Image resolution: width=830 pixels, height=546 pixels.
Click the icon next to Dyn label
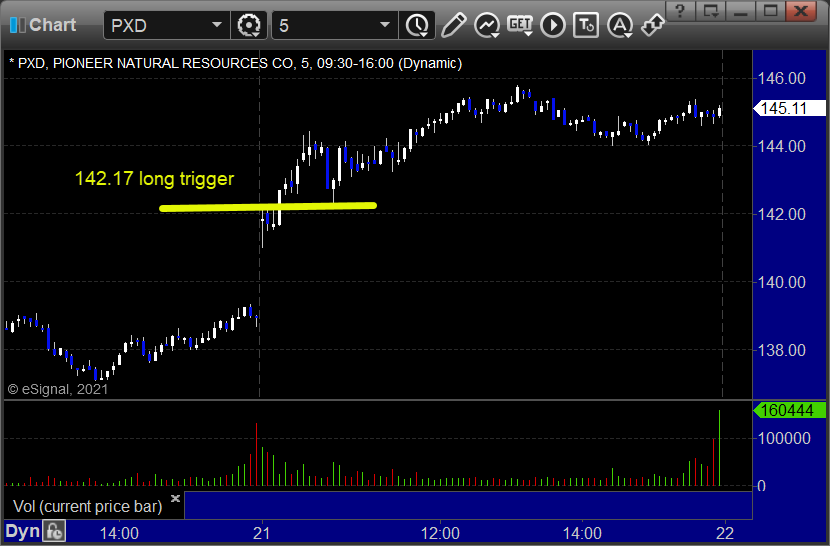tap(54, 531)
